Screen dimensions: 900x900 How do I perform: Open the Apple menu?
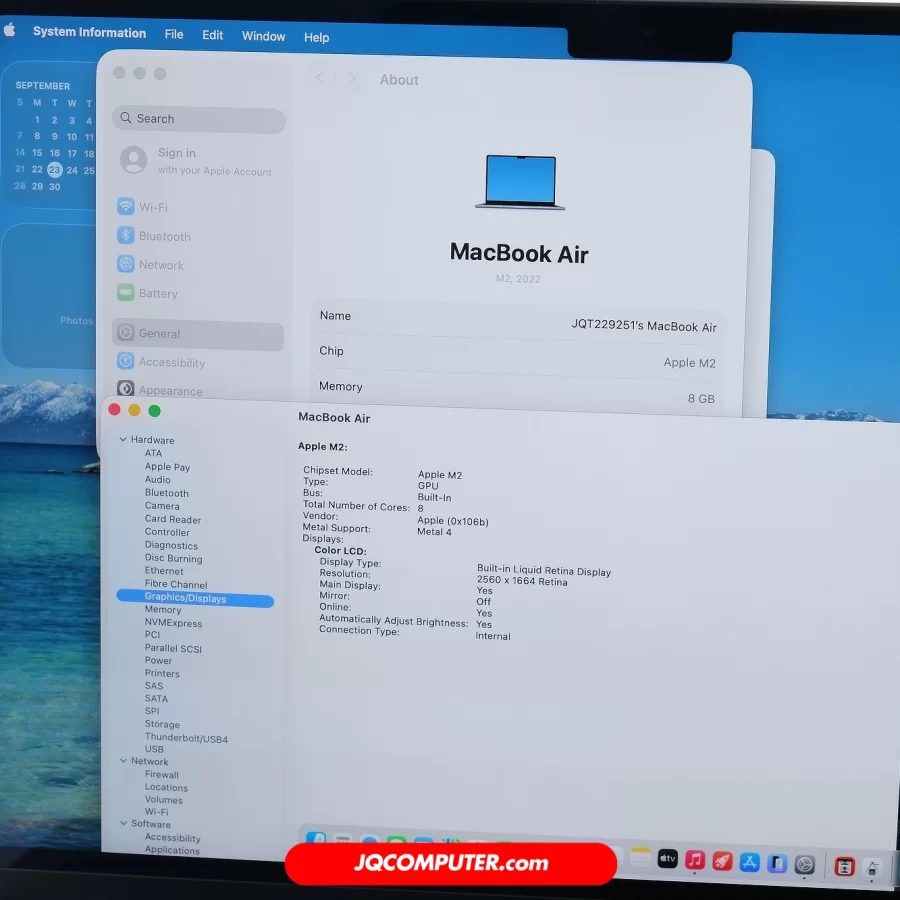9,30
